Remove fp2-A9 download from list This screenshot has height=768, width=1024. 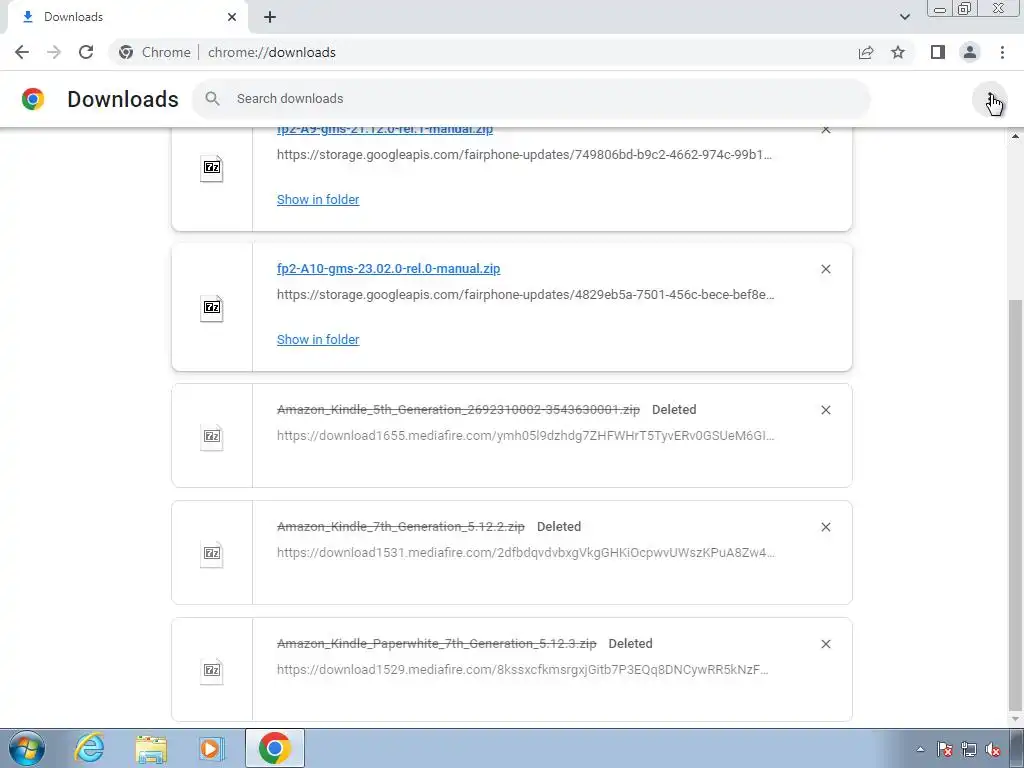(x=826, y=131)
